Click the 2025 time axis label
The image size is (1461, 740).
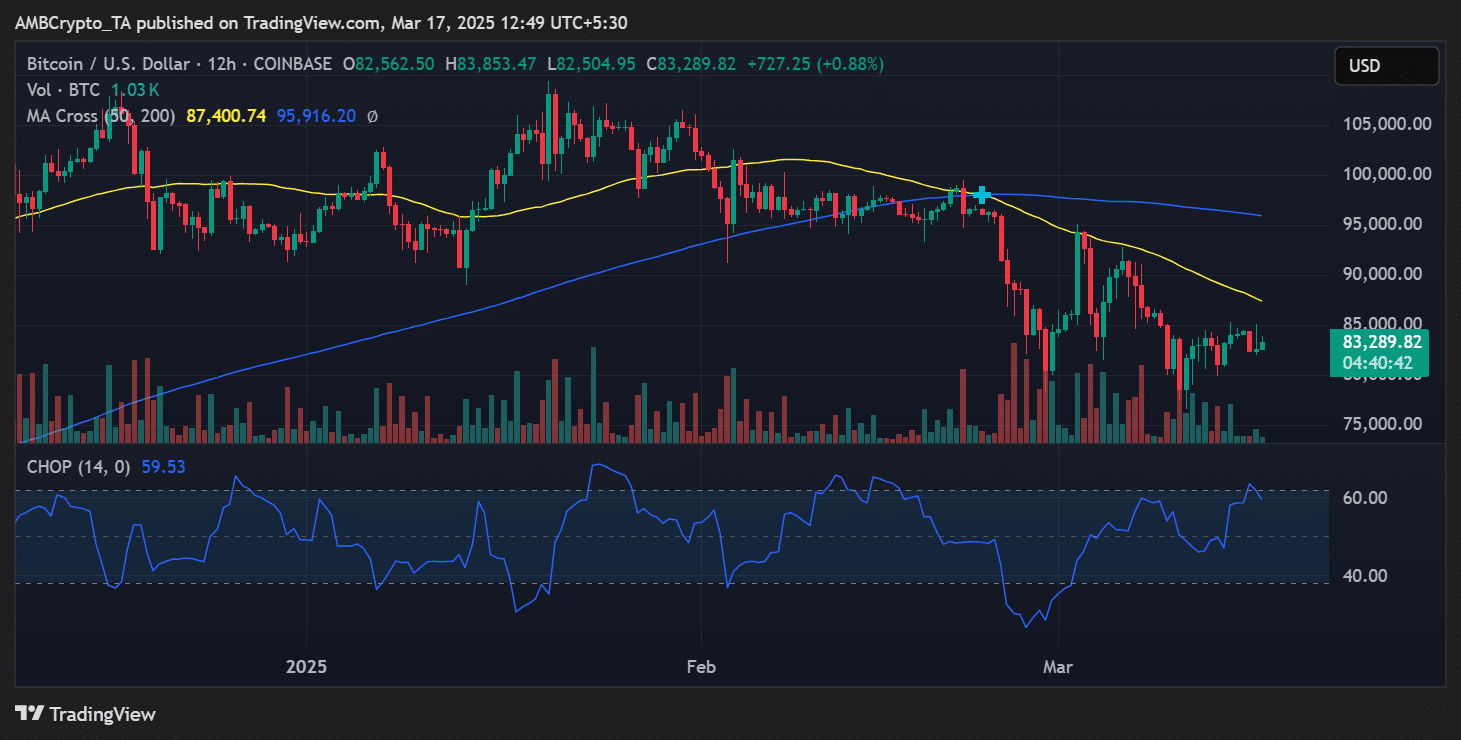click(x=306, y=666)
